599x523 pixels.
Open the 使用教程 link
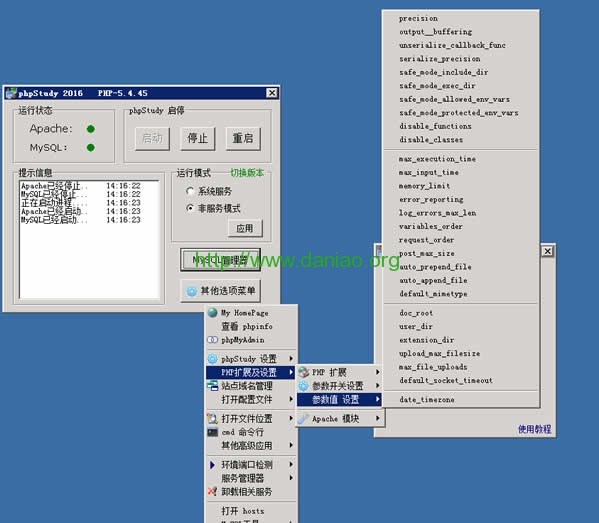pos(534,429)
